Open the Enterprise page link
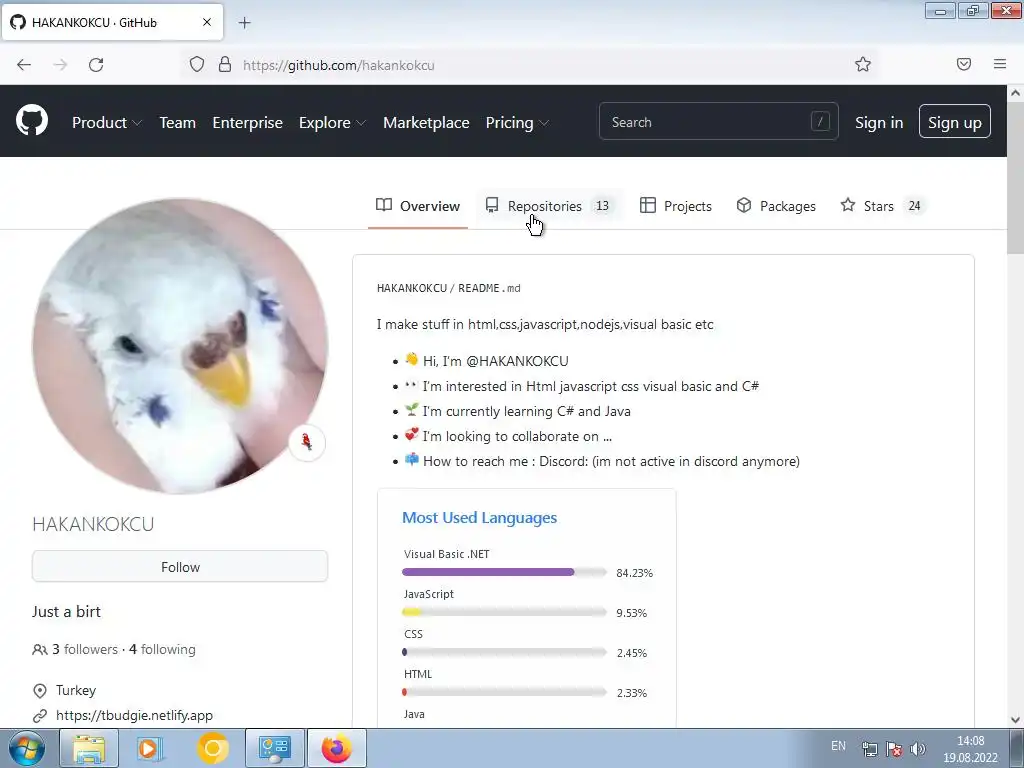This screenshot has width=1024, height=768. pyautogui.click(x=248, y=122)
